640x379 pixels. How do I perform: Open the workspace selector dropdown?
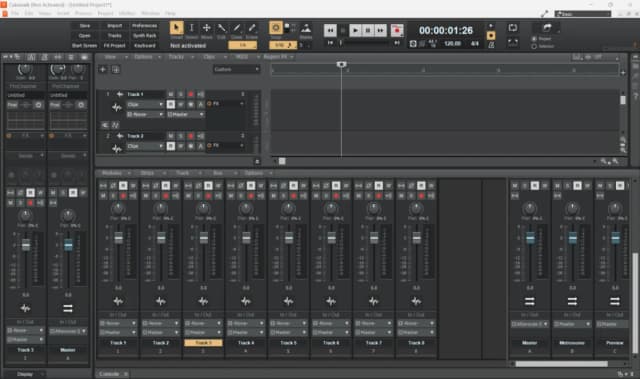pyautogui.click(x=583, y=14)
